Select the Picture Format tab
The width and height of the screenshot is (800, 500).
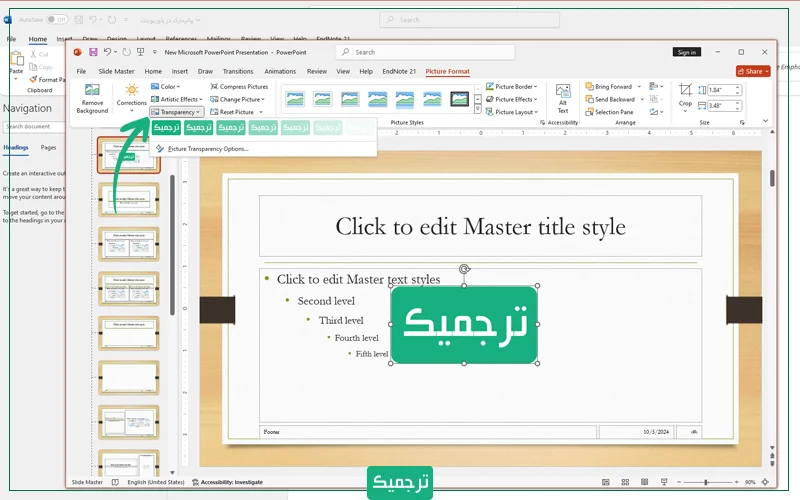tap(447, 71)
